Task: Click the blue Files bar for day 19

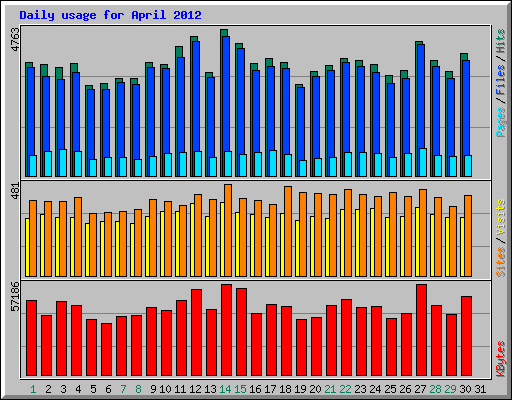Action: coord(301,124)
